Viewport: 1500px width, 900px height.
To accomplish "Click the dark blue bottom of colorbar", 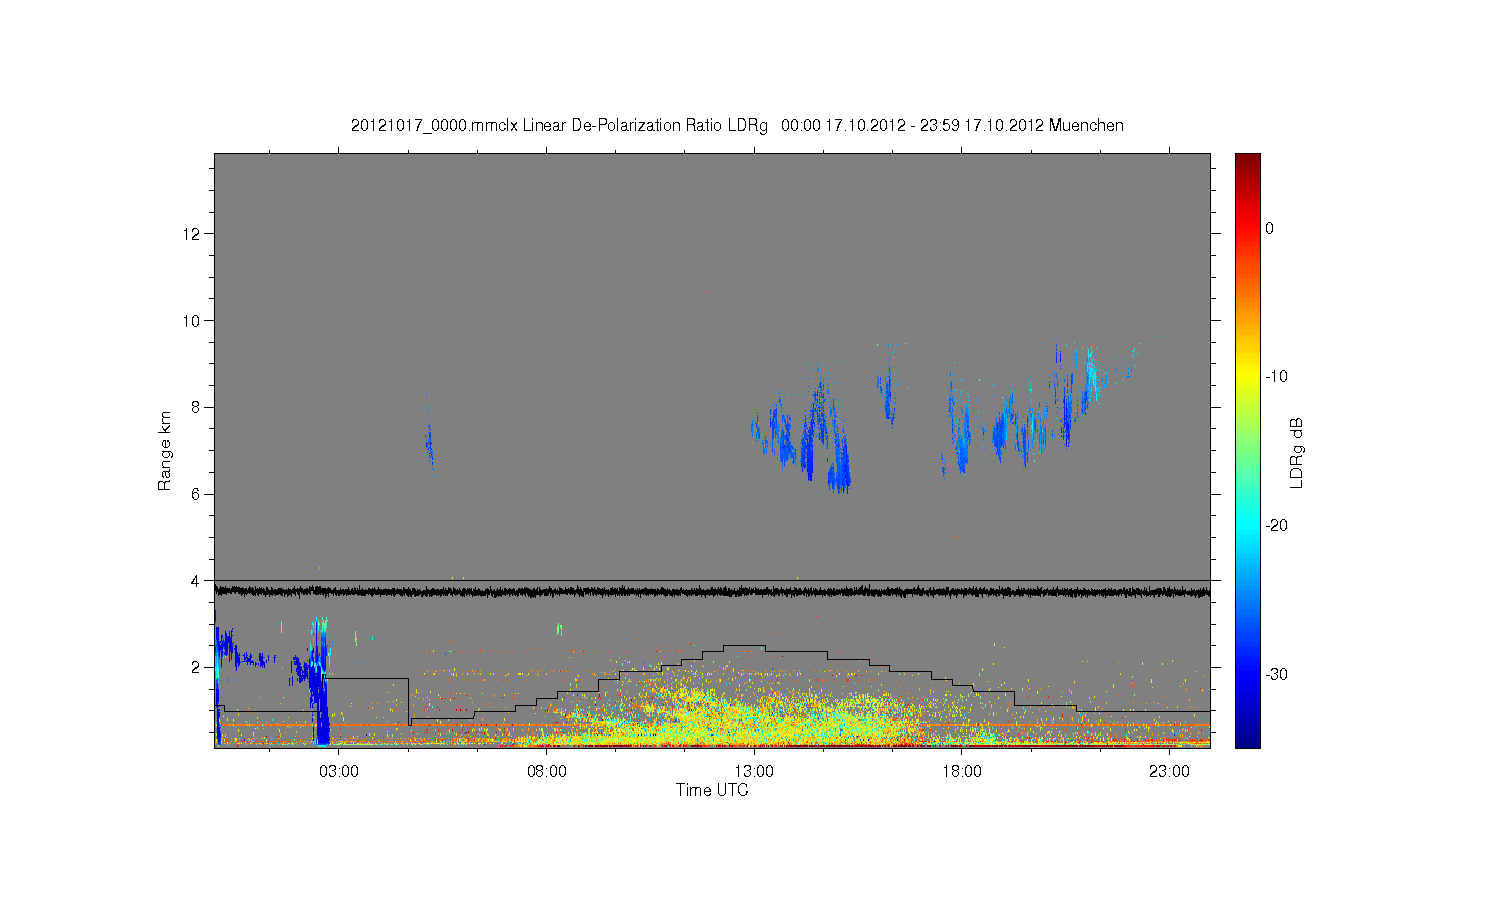I will (x=1247, y=738).
